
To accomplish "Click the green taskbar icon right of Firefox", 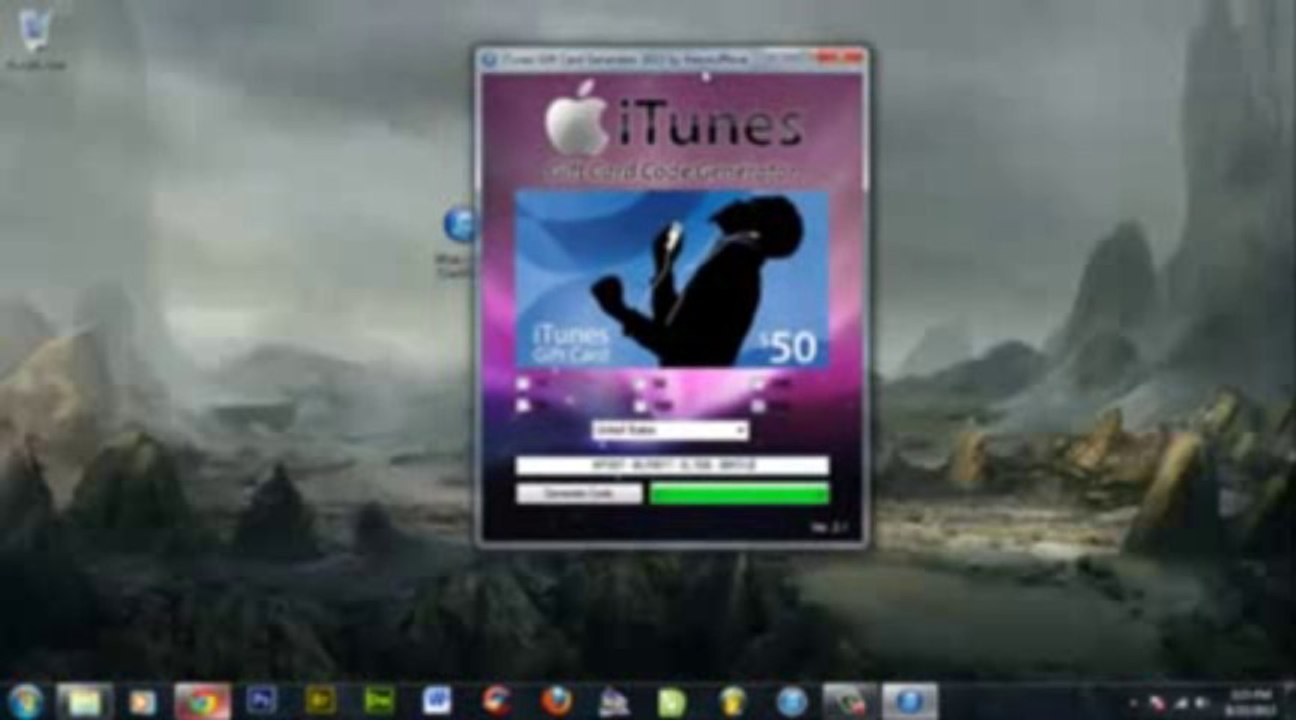I will coord(672,702).
